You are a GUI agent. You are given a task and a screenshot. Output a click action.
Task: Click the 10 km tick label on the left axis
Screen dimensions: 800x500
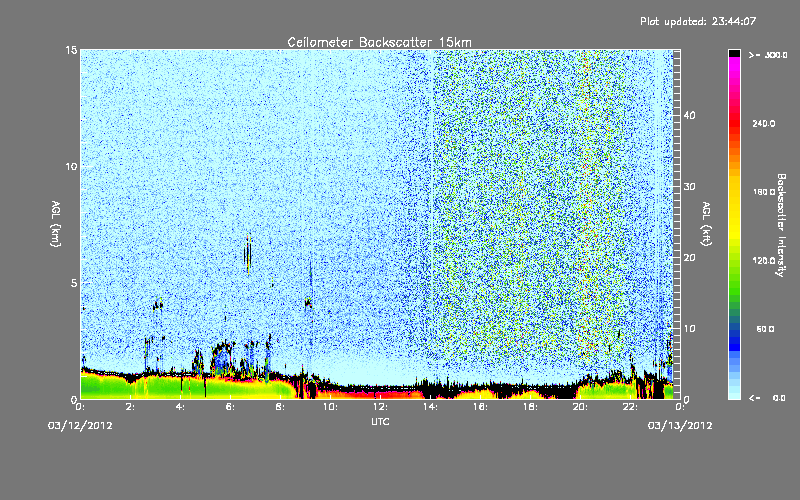(71, 167)
